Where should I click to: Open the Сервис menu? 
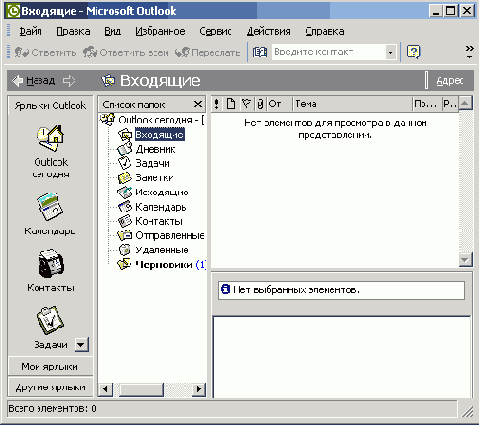[x=215, y=31]
